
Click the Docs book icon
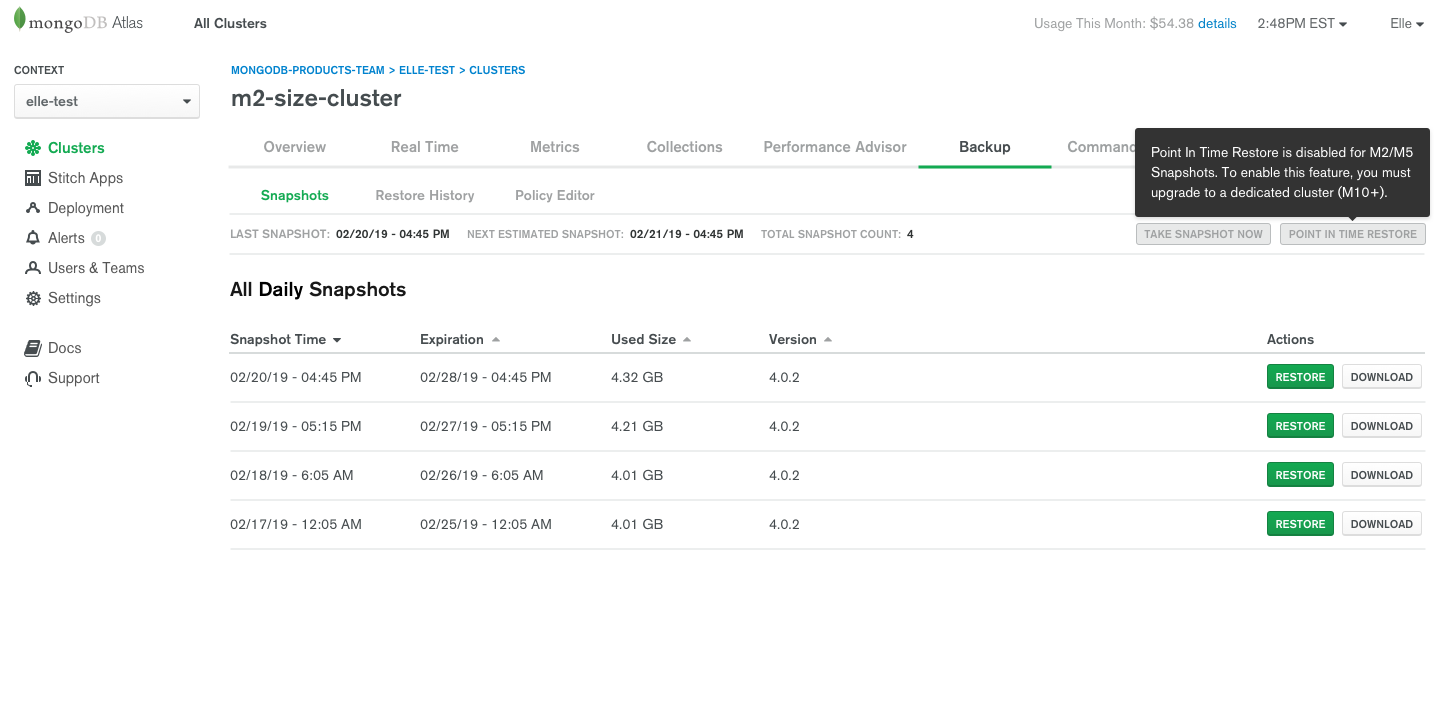coord(33,348)
